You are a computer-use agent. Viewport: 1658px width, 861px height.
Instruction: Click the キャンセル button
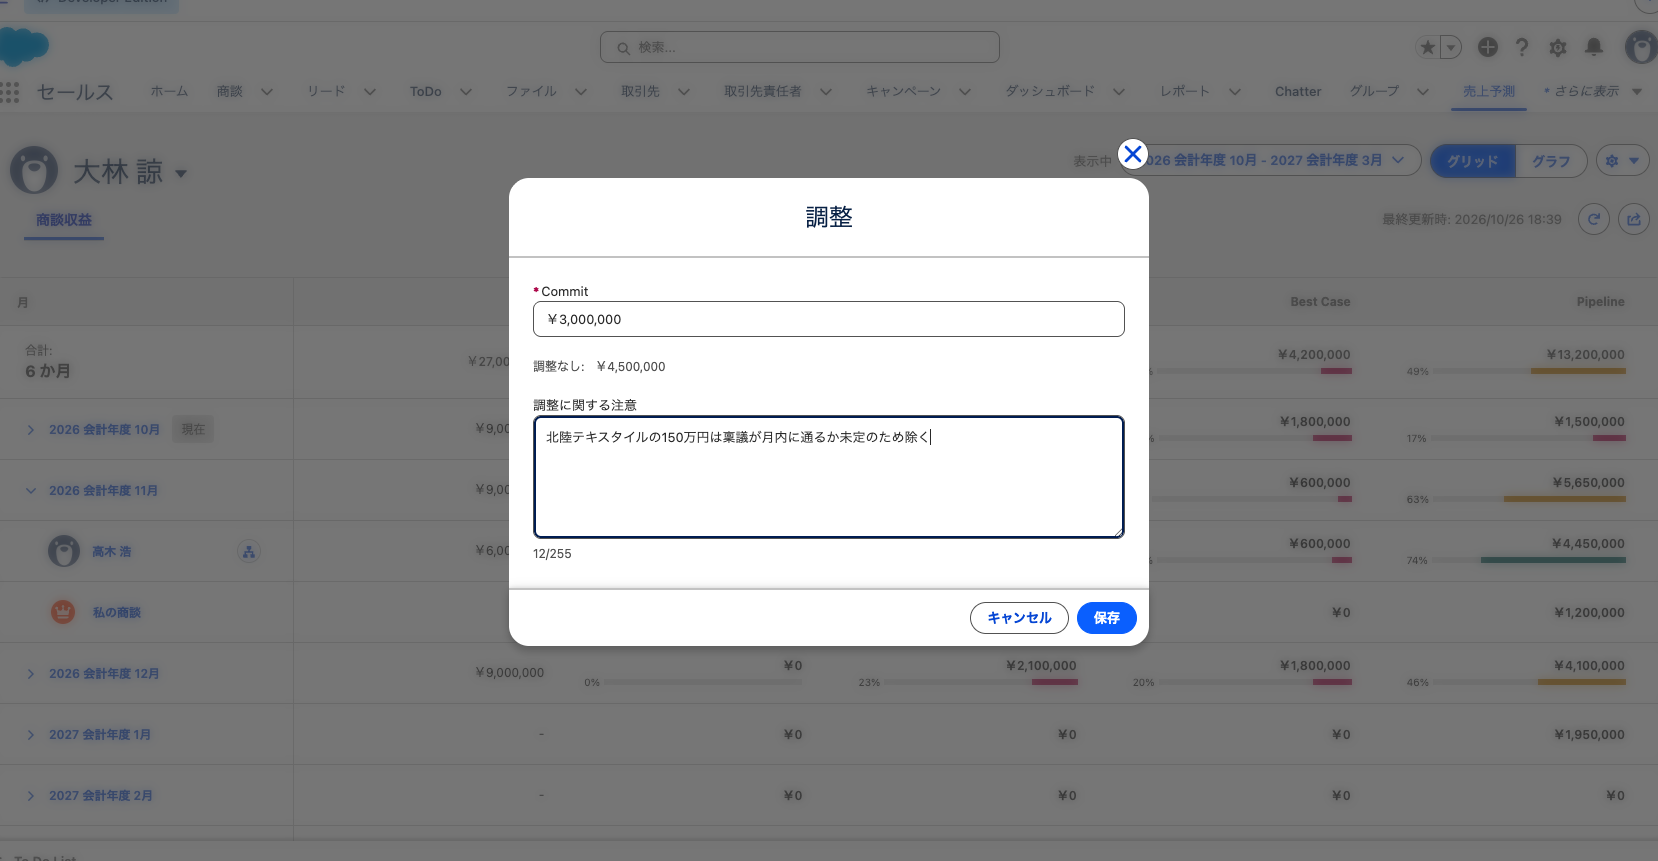1019,618
